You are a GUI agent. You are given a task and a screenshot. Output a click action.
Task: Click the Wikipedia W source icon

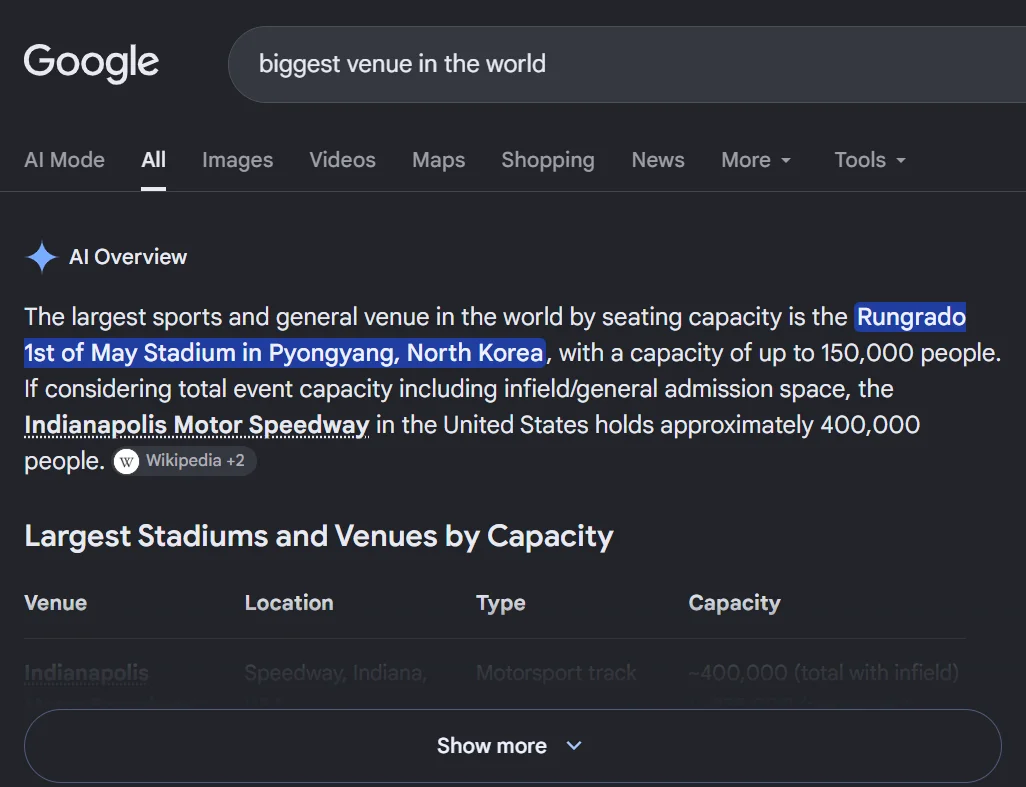126,461
